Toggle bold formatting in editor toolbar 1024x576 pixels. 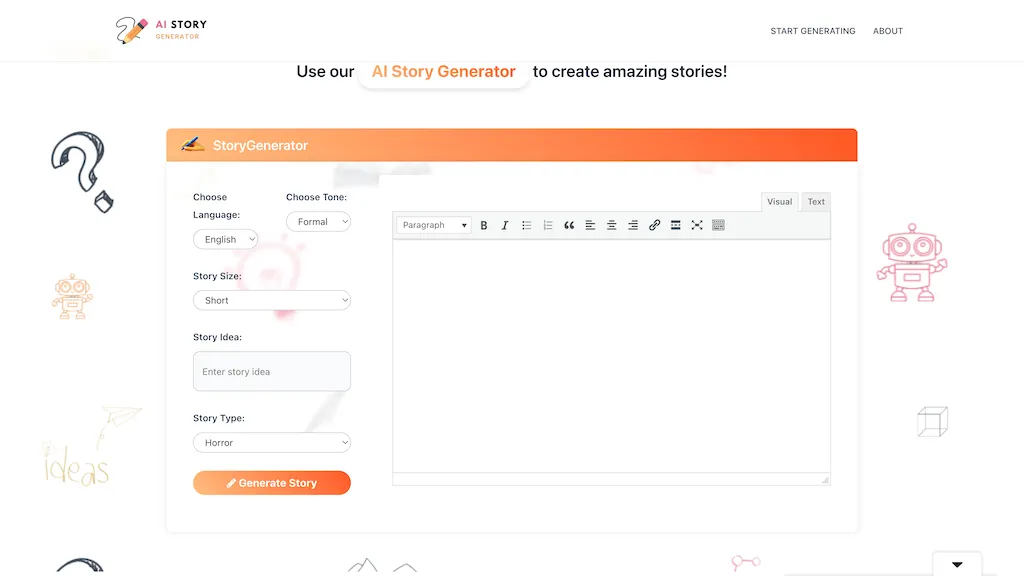[484, 225]
